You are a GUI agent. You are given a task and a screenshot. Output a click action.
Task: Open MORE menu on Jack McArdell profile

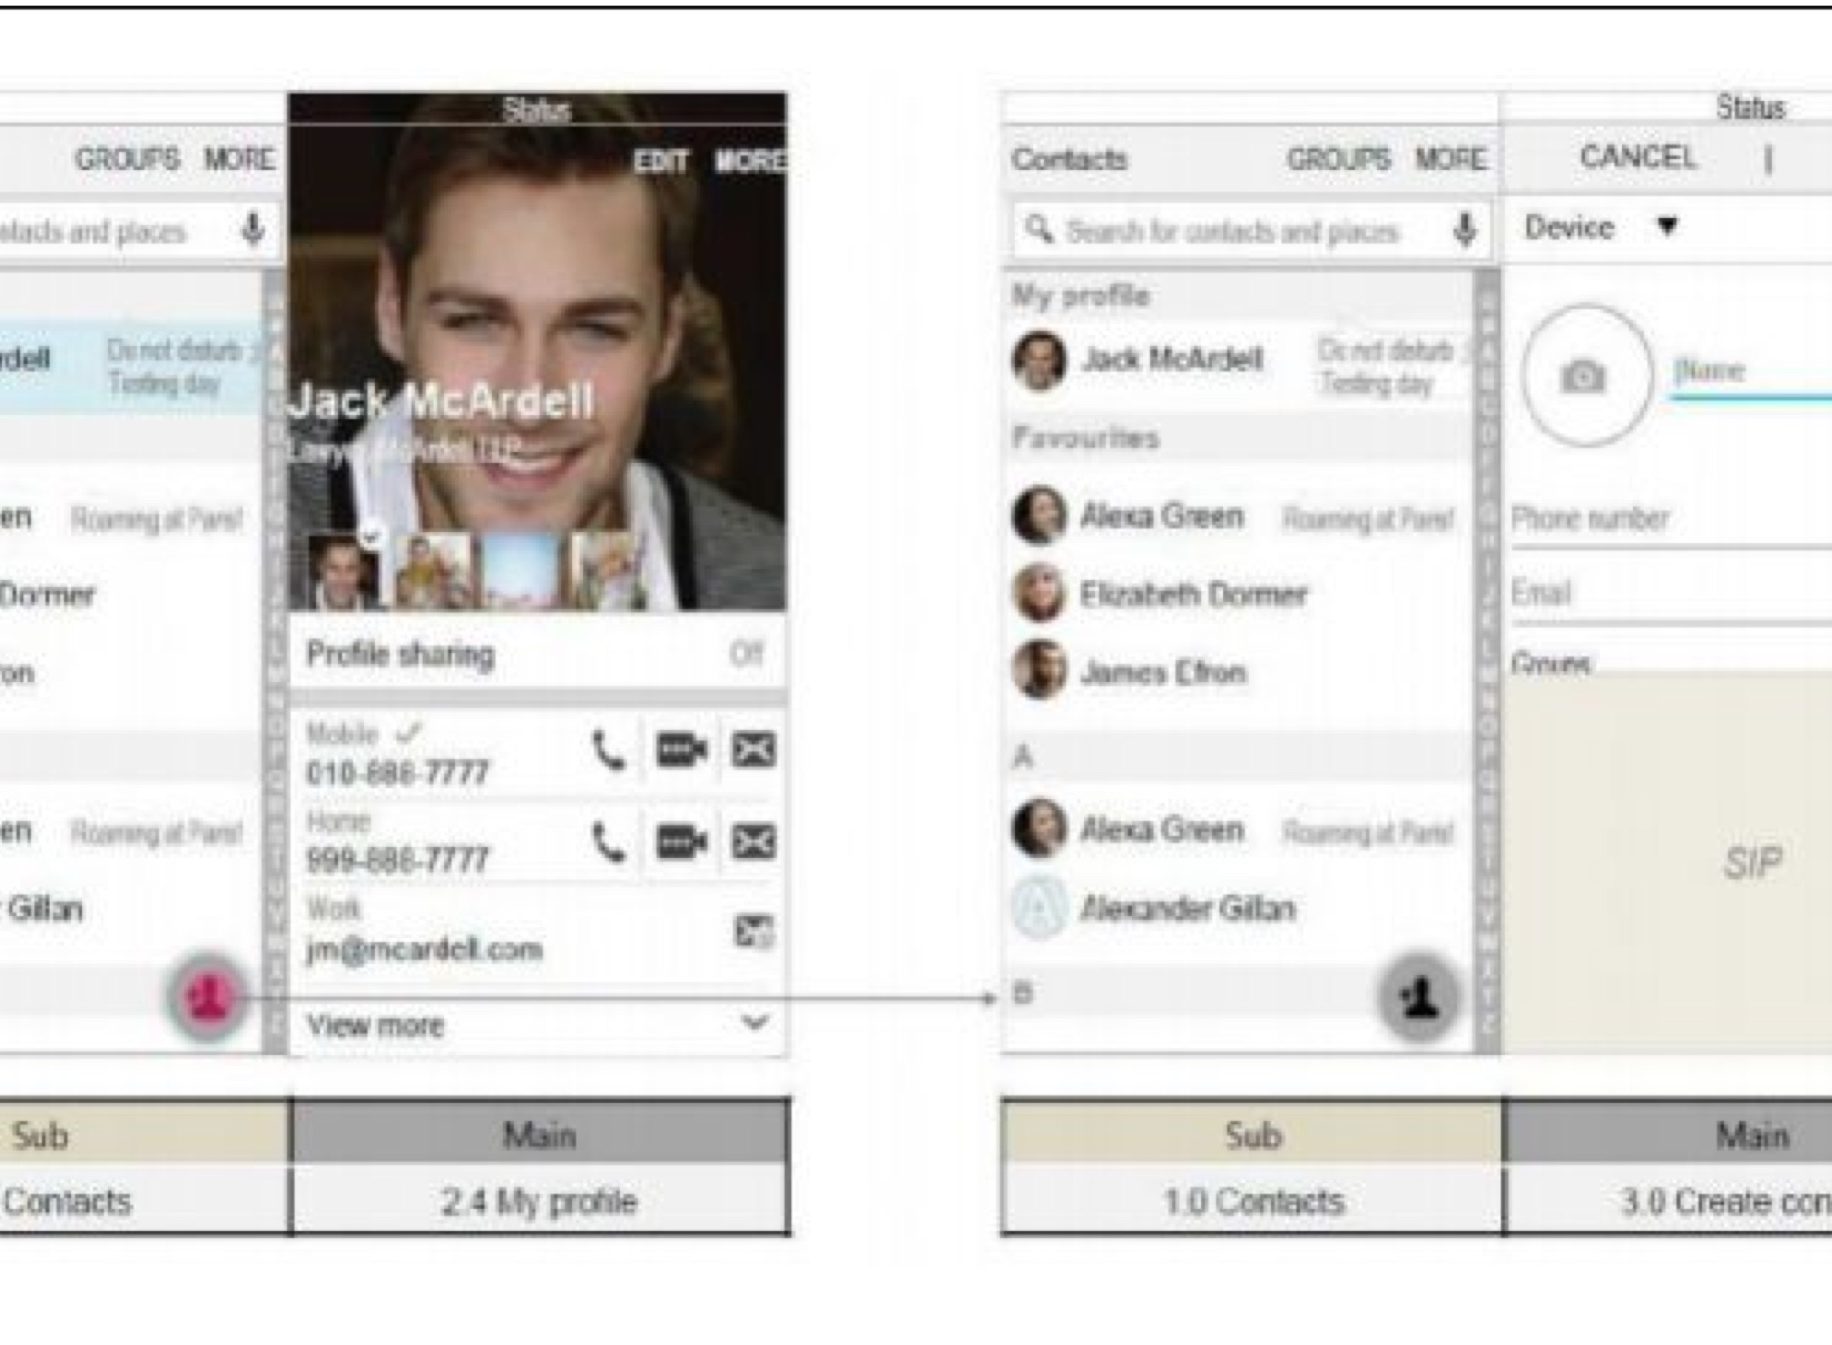click(x=750, y=161)
